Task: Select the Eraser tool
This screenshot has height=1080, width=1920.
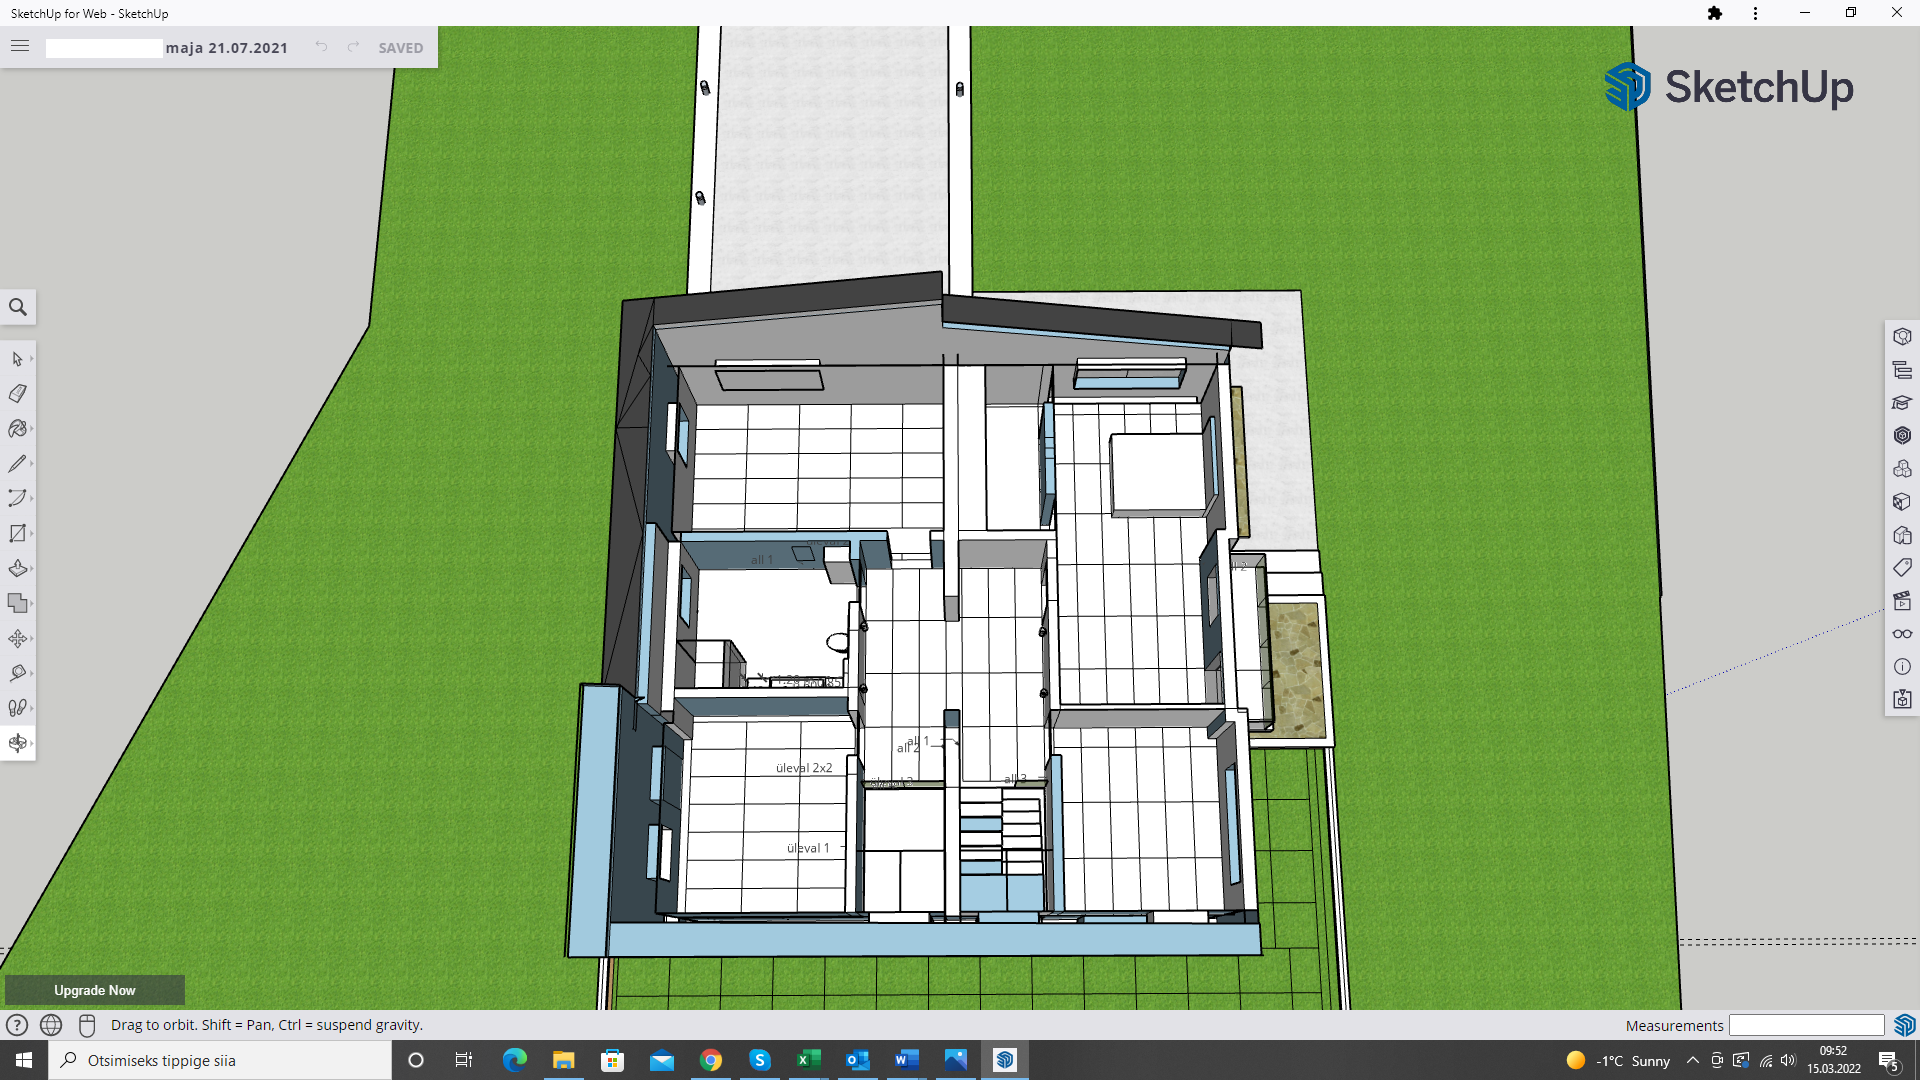Action: click(17, 394)
